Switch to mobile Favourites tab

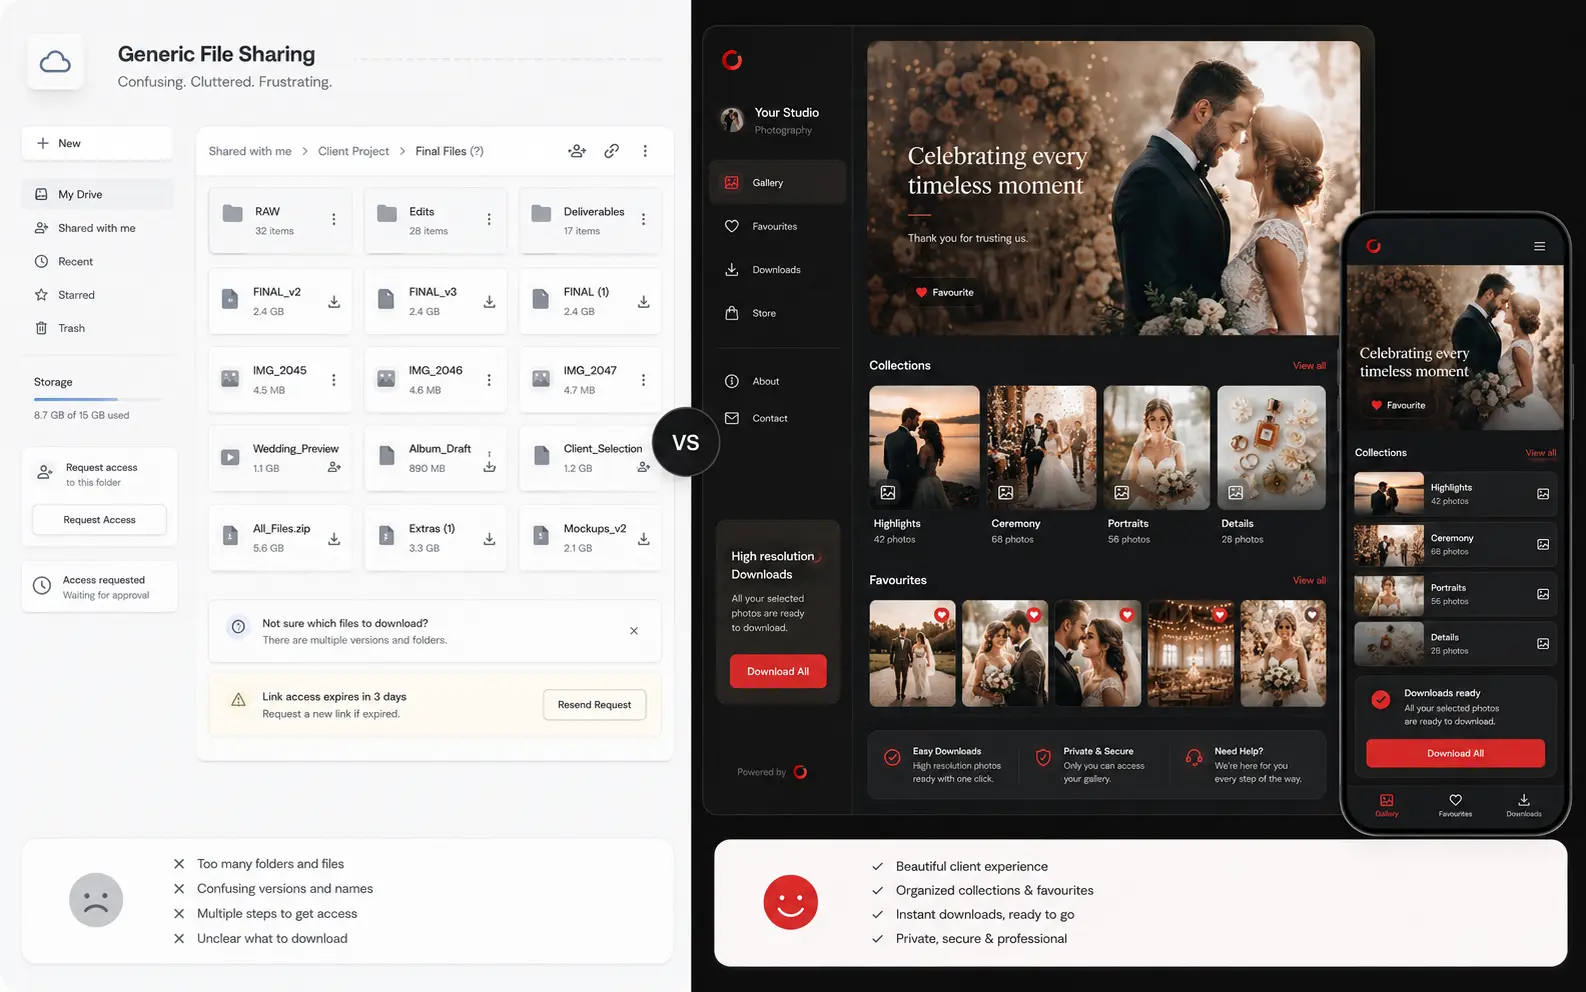coord(1455,805)
